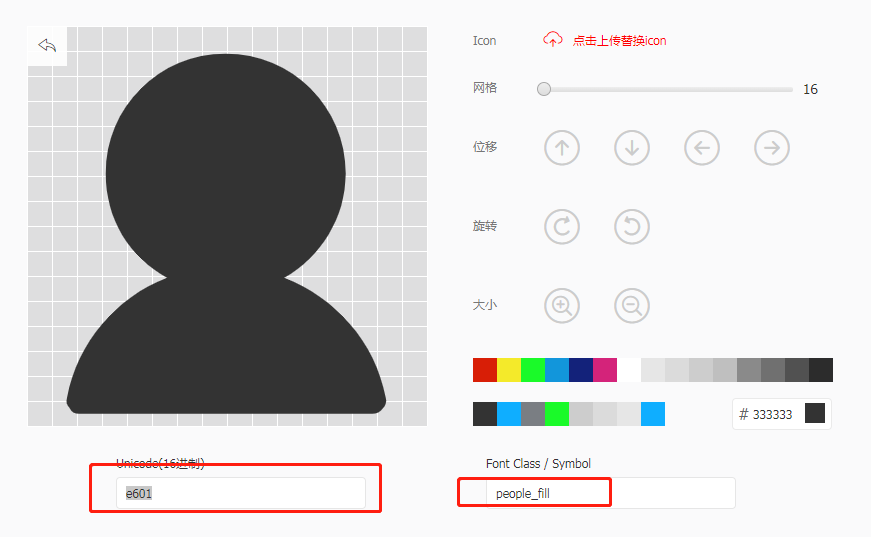The image size is (871, 537).
Task: Click the 旋转 label
Action: [x=485, y=226]
